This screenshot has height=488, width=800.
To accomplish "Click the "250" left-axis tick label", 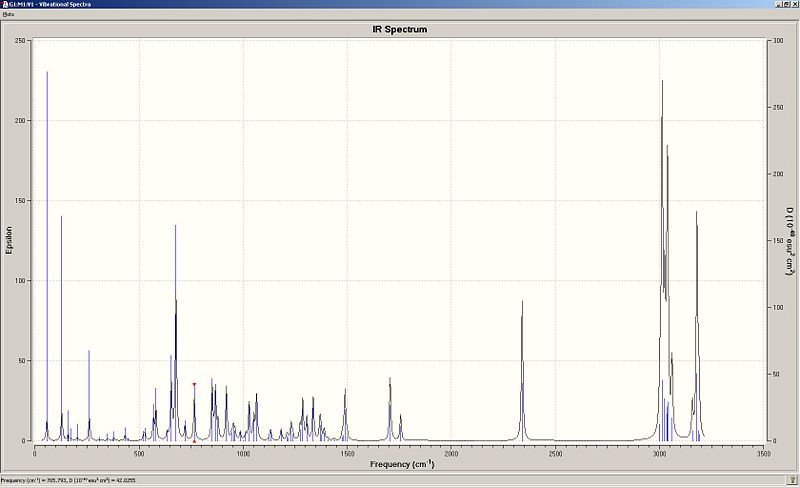I will click(20, 40).
